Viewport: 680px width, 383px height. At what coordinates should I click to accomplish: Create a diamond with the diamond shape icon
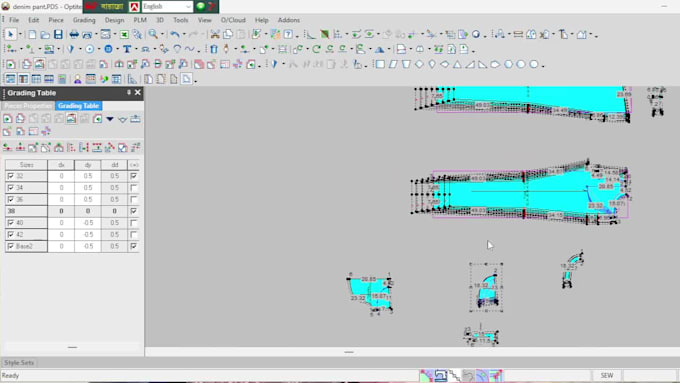pyautogui.click(x=419, y=64)
